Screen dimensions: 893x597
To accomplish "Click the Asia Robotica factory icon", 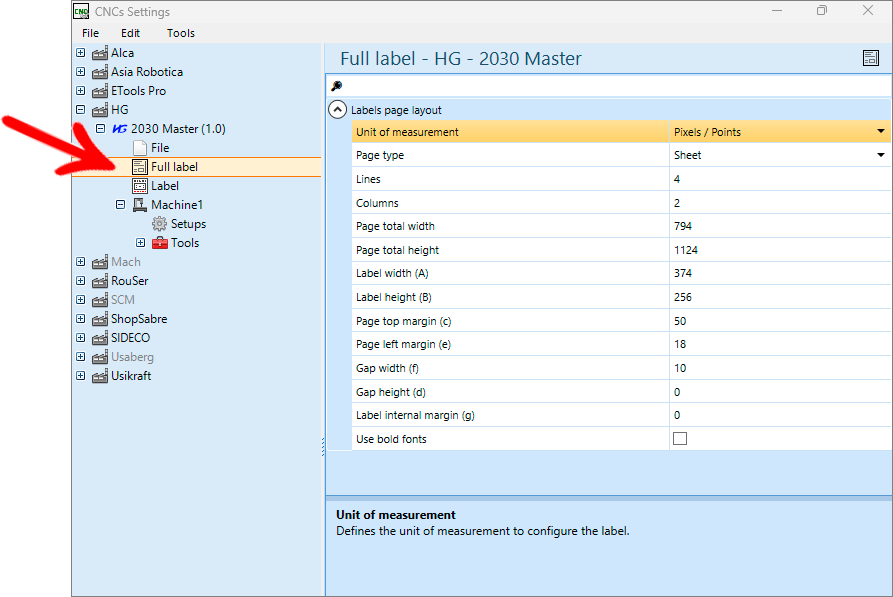I will tap(100, 72).
